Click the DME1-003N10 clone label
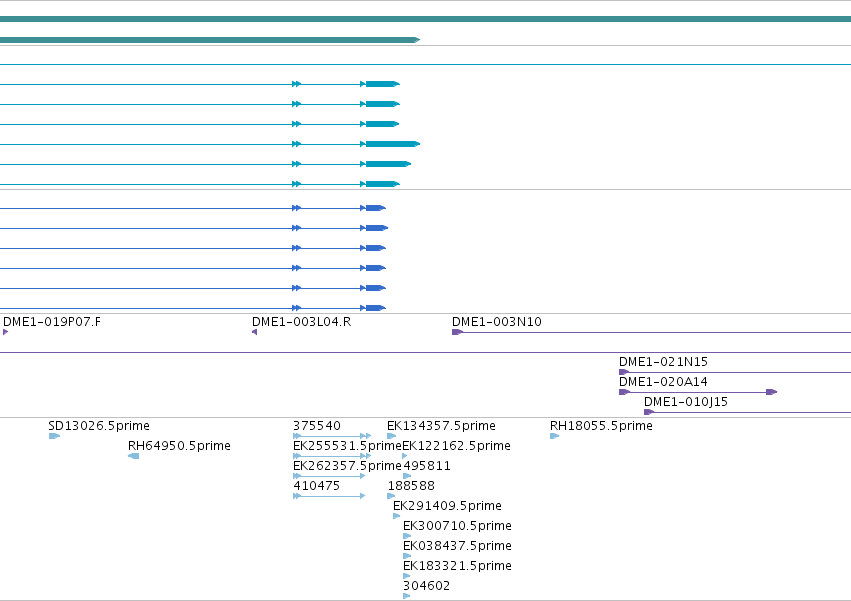This screenshot has width=851, height=601. tap(497, 322)
